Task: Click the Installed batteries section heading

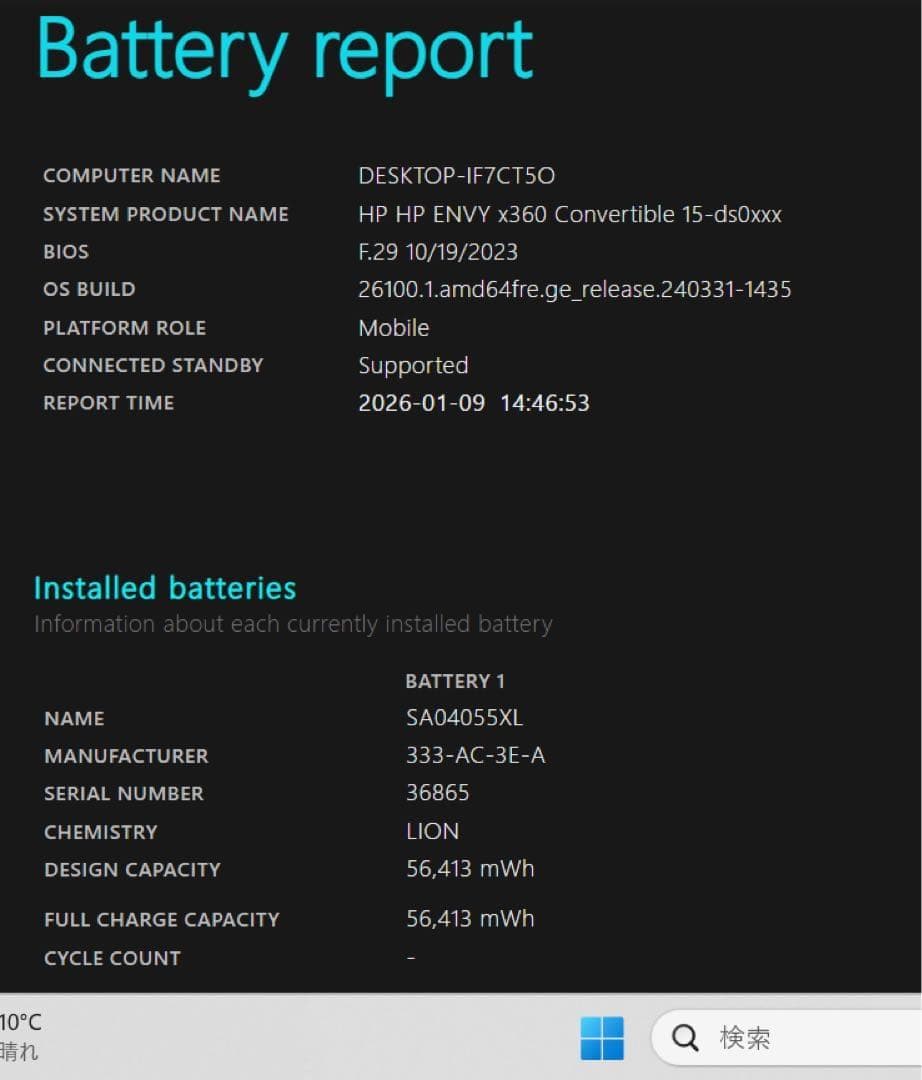Action: [166, 588]
